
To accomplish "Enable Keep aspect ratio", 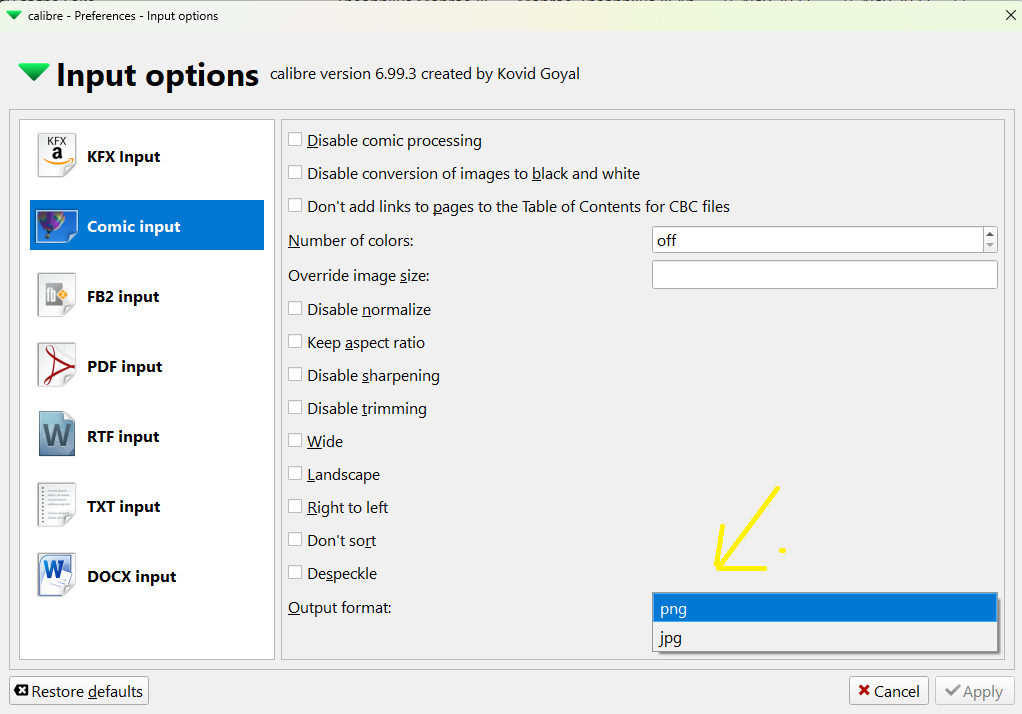I will coord(295,342).
